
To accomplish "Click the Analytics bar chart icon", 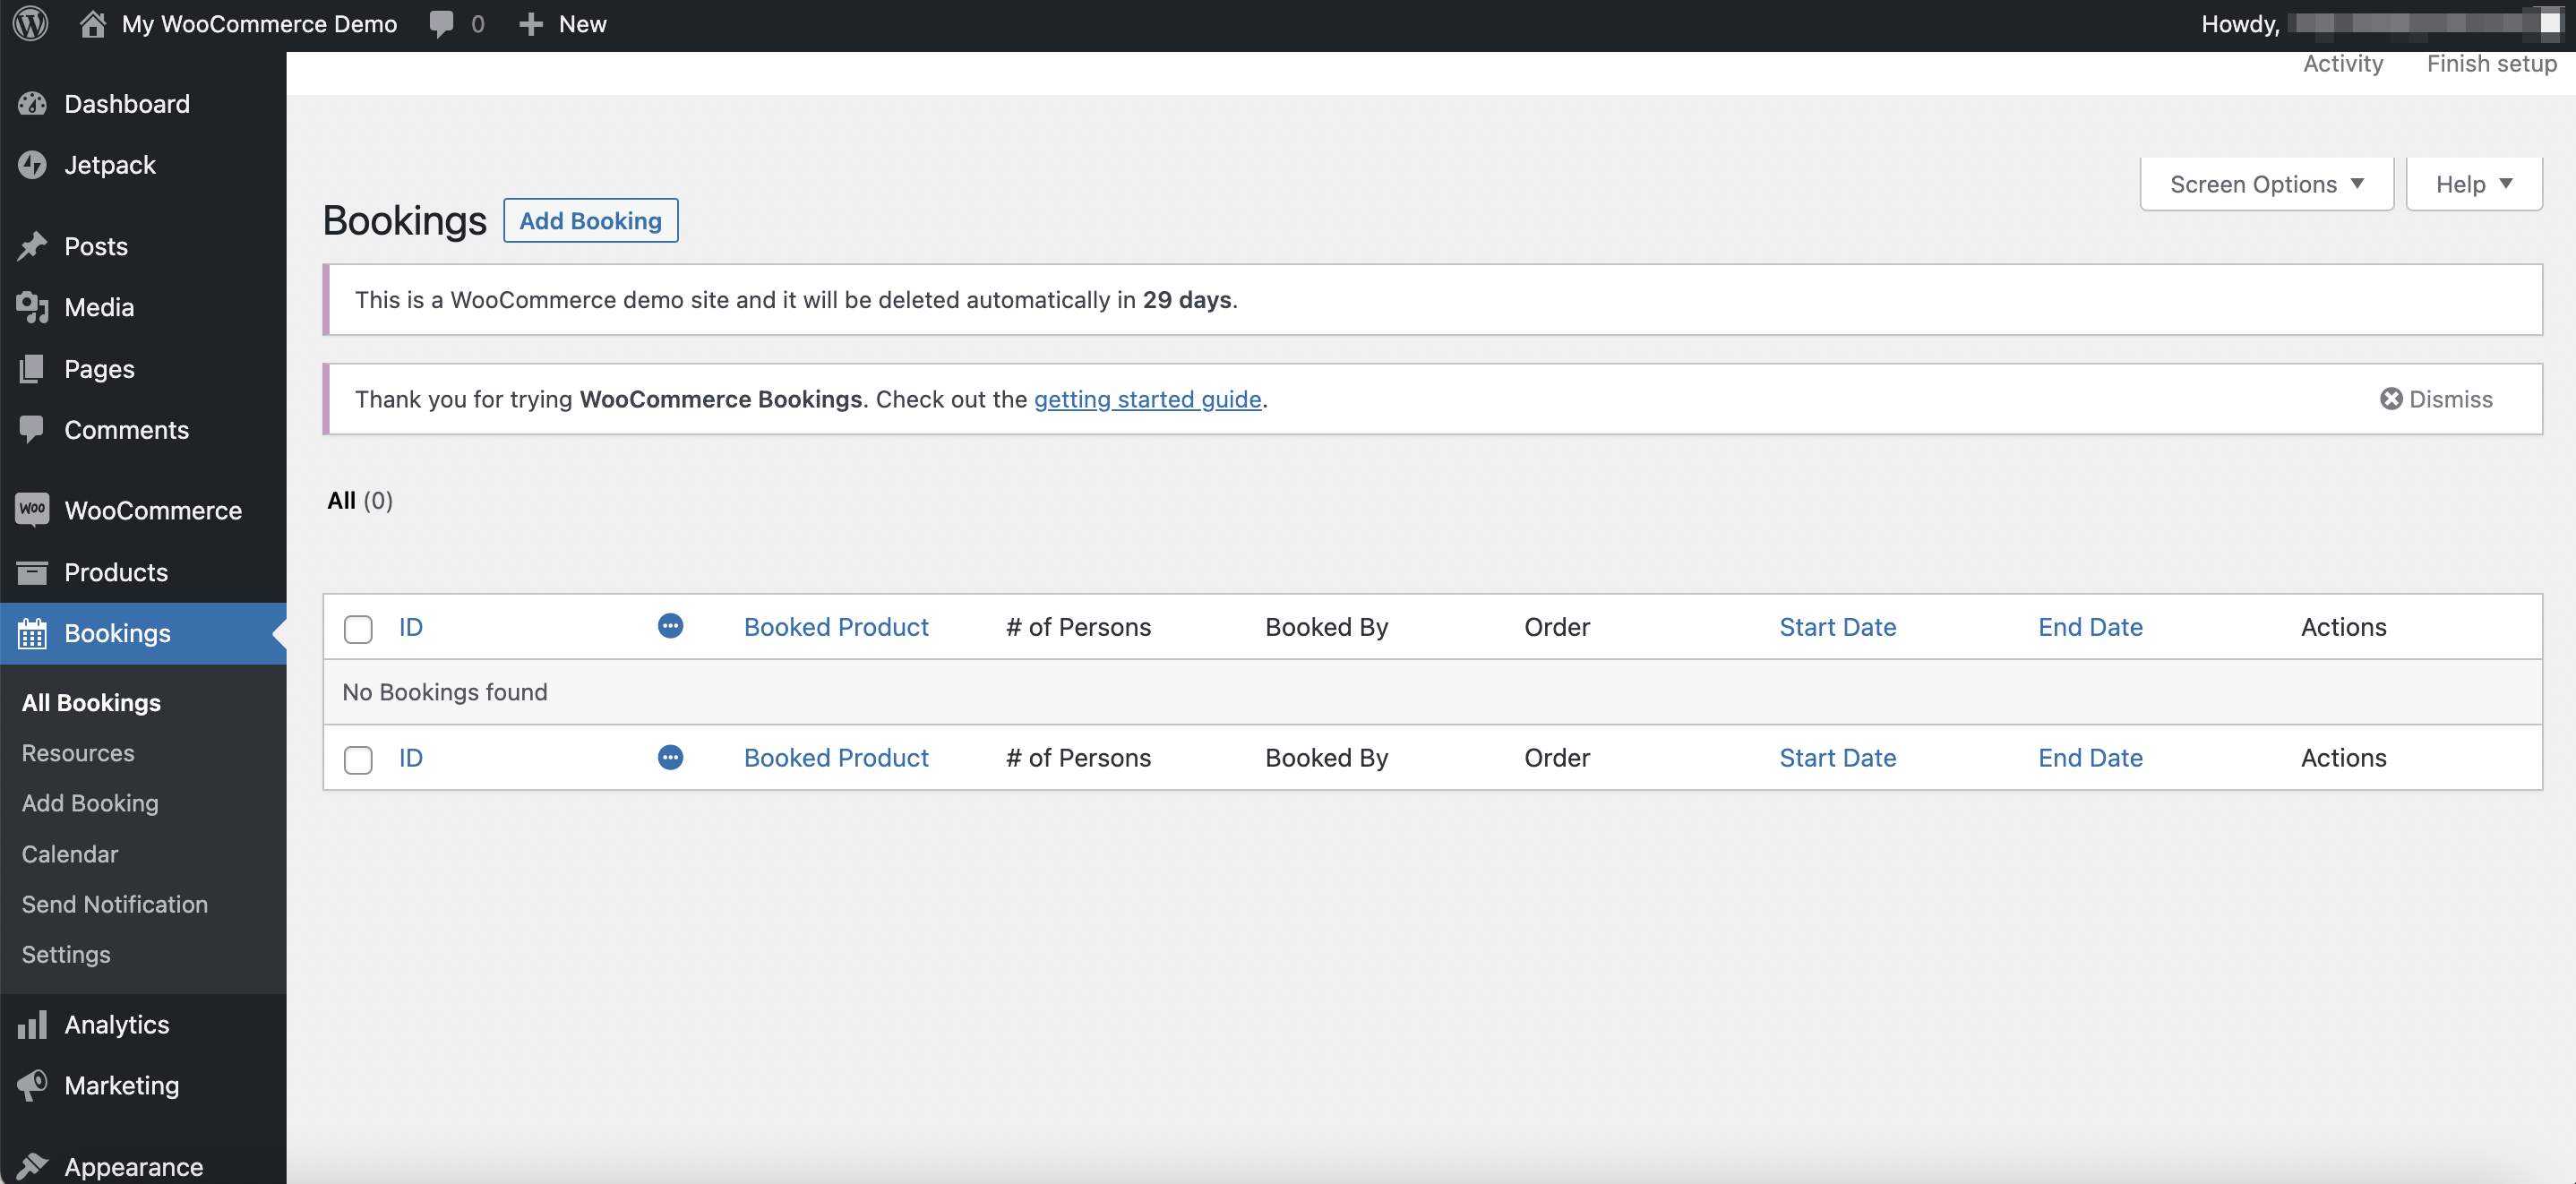I will click(x=31, y=1023).
